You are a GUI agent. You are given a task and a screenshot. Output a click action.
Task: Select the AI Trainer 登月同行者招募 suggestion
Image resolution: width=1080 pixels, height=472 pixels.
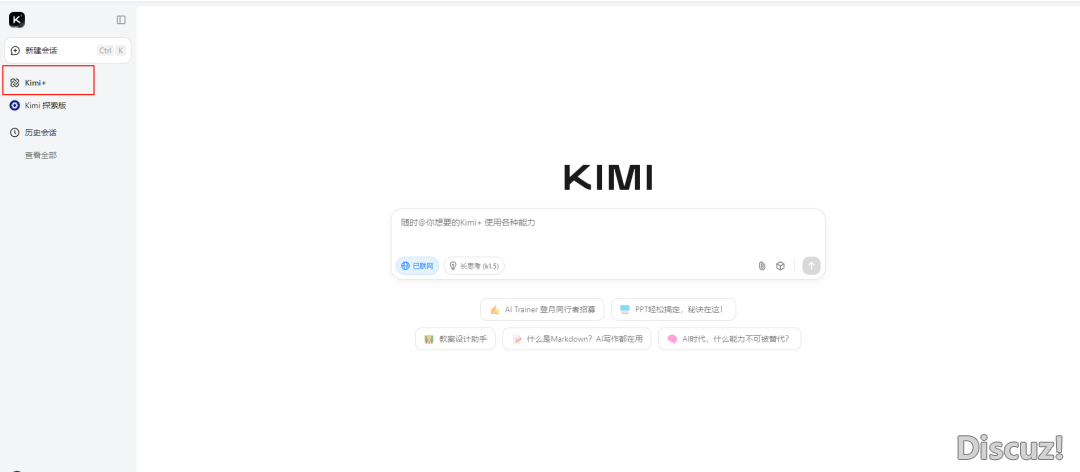[543, 309]
